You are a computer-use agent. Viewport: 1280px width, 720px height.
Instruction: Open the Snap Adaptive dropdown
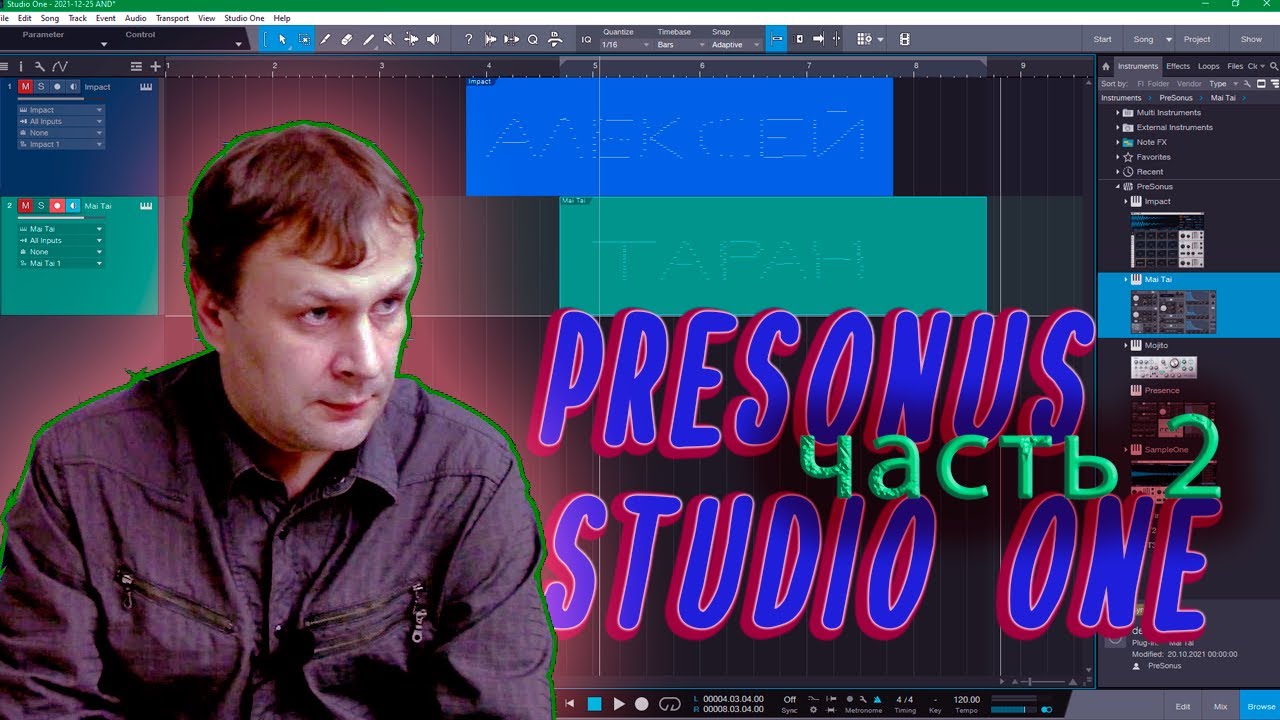pyautogui.click(x=735, y=45)
